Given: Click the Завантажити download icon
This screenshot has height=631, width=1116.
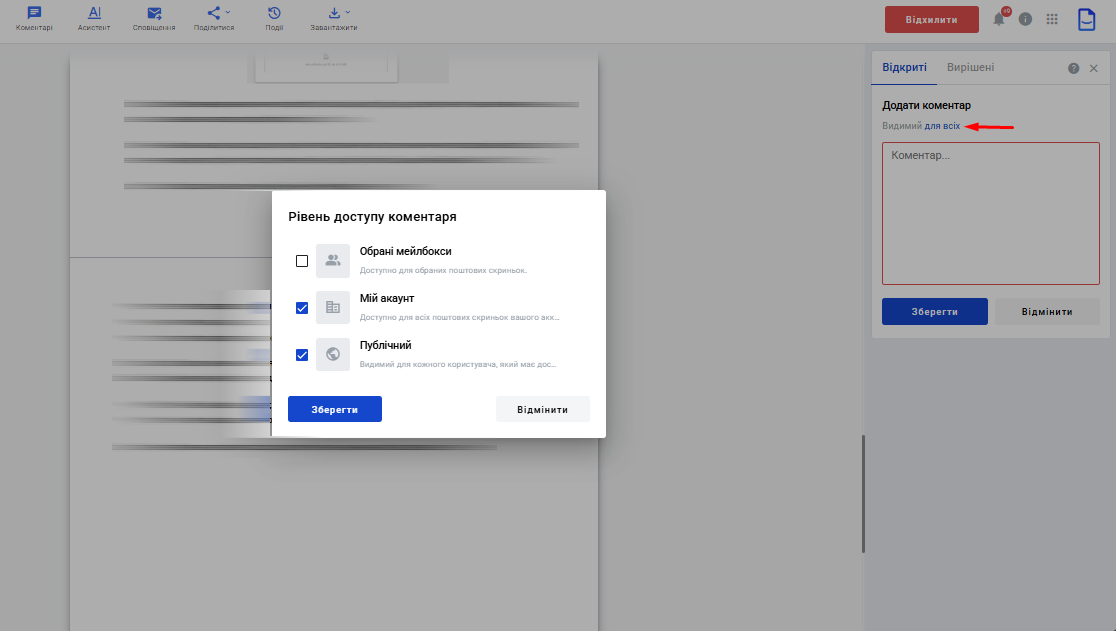Looking at the screenshot, I should [334, 13].
